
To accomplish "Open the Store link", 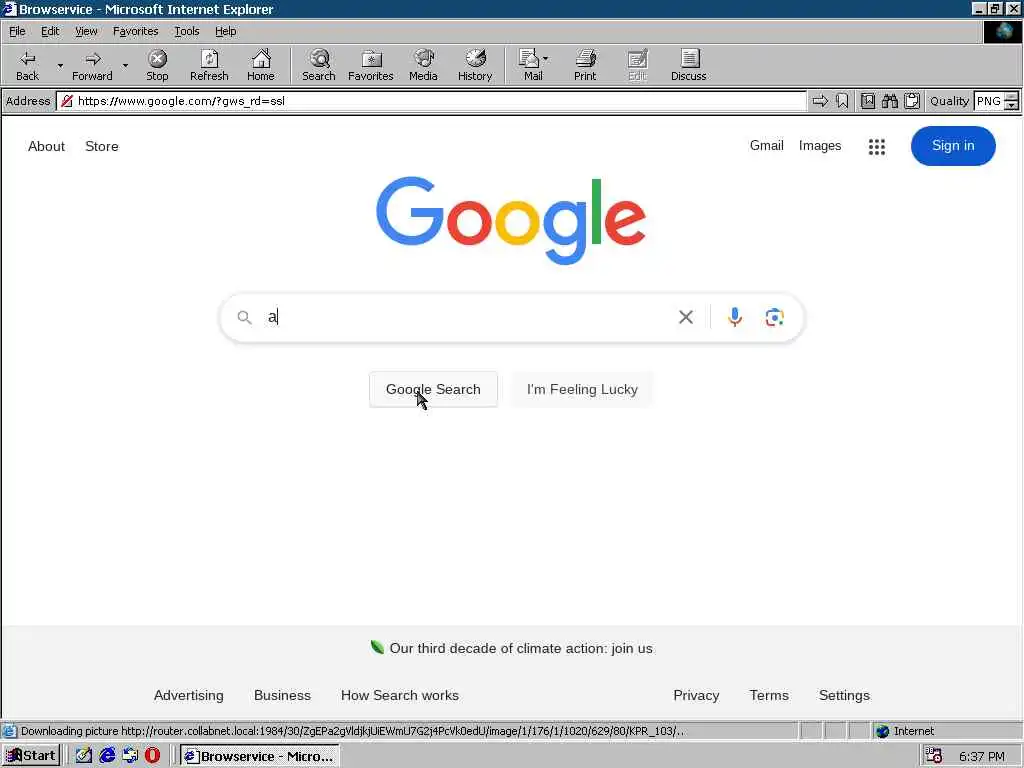I will (102, 146).
